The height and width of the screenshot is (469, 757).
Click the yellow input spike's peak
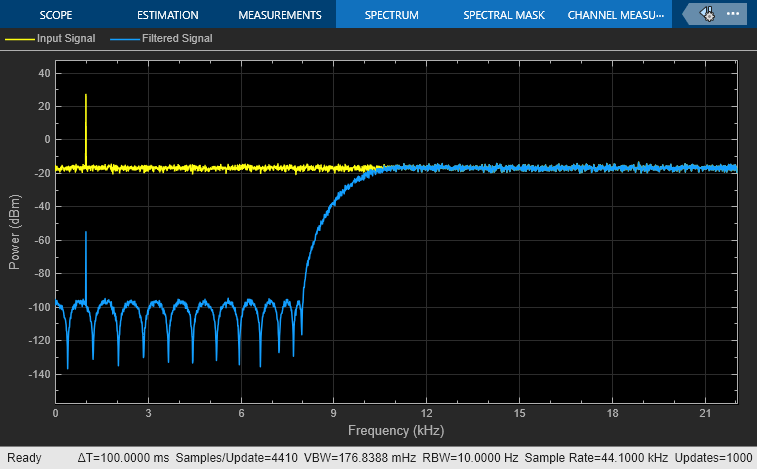point(86,95)
